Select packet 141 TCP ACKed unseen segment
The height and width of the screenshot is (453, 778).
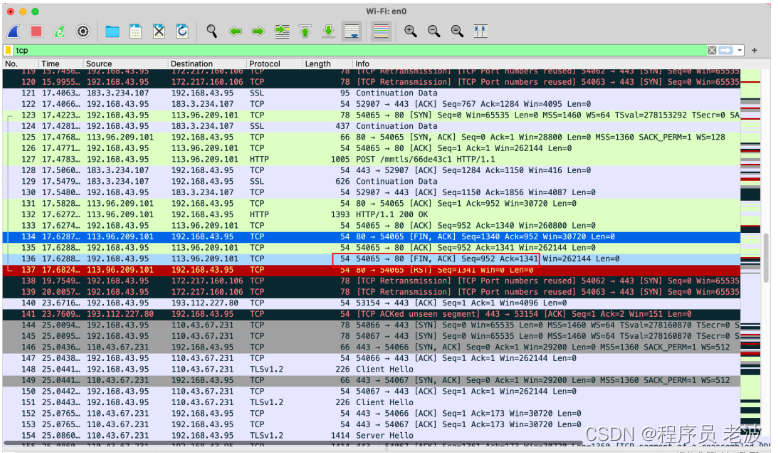click(371, 314)
